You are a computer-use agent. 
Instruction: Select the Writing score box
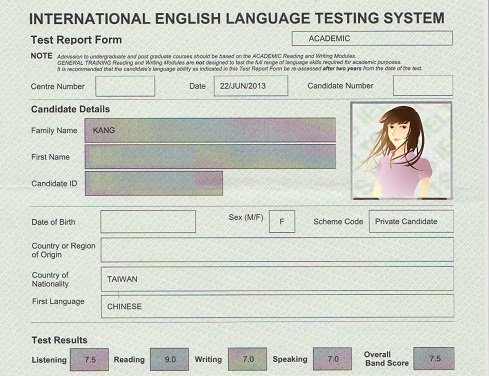(247, 359)
